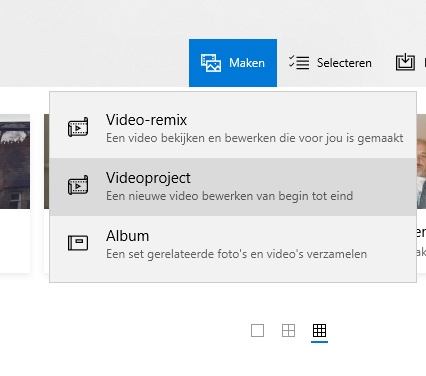This screenshot has width=426, height=376.
Task: Click description 'Een set gerelateerde foto's en video's verzamelen'
Action: [x=237, y=254]
